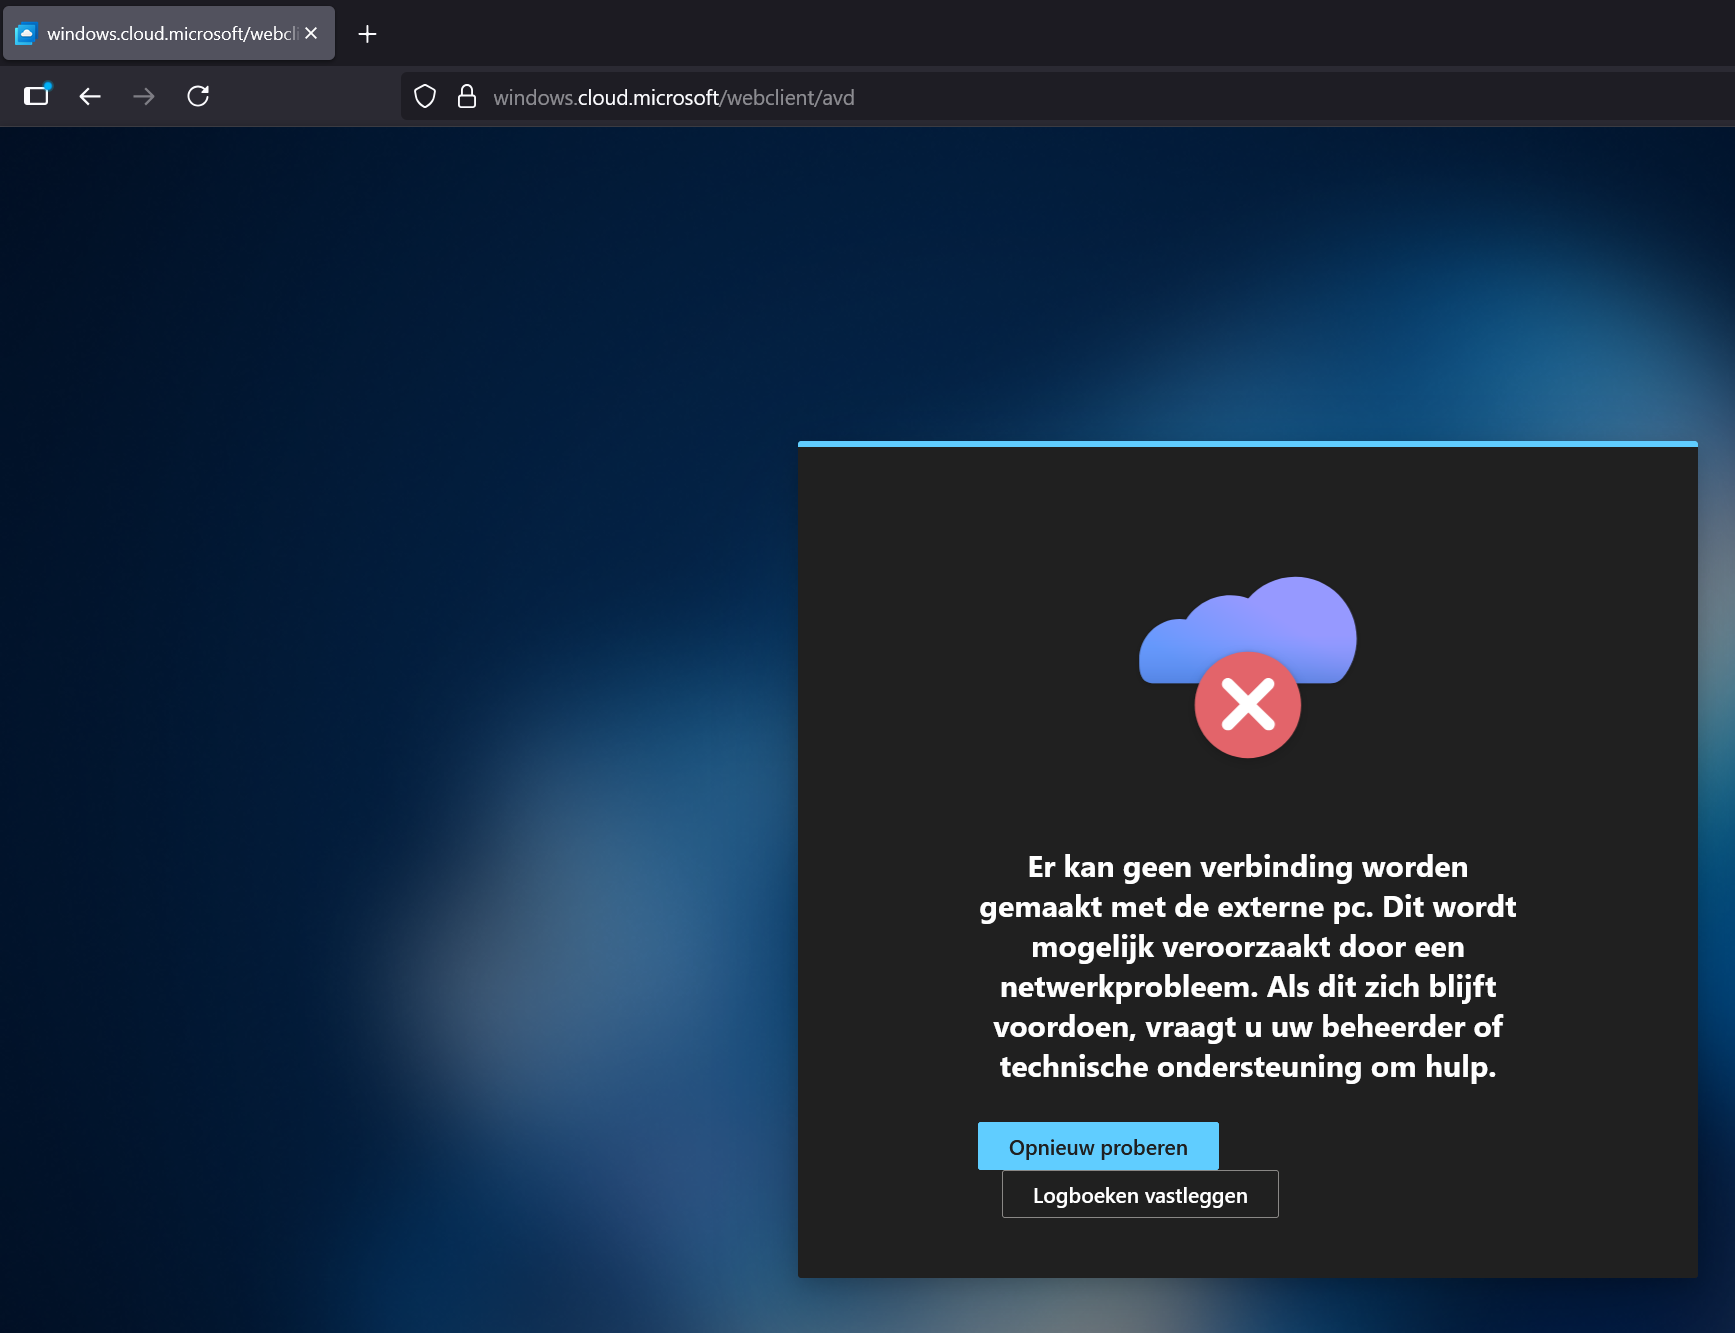Click the '/webclient/avd' path in the URL
The height and width of the screenshot is (1333, 1735).
pyautogui.click(x=788, y=97)
